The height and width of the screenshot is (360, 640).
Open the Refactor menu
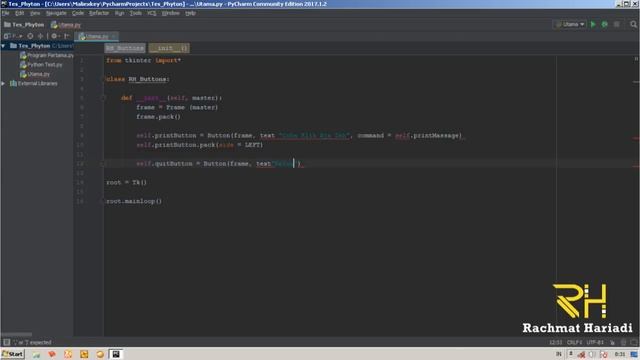(99, 13)
